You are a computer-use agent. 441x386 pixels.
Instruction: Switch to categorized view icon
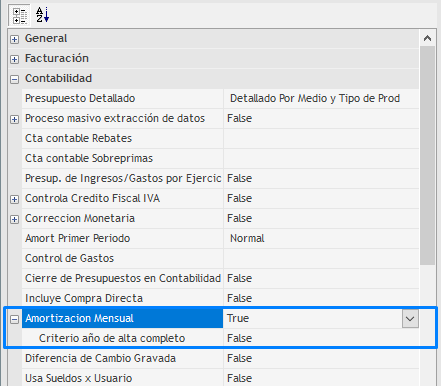(20, 15)
